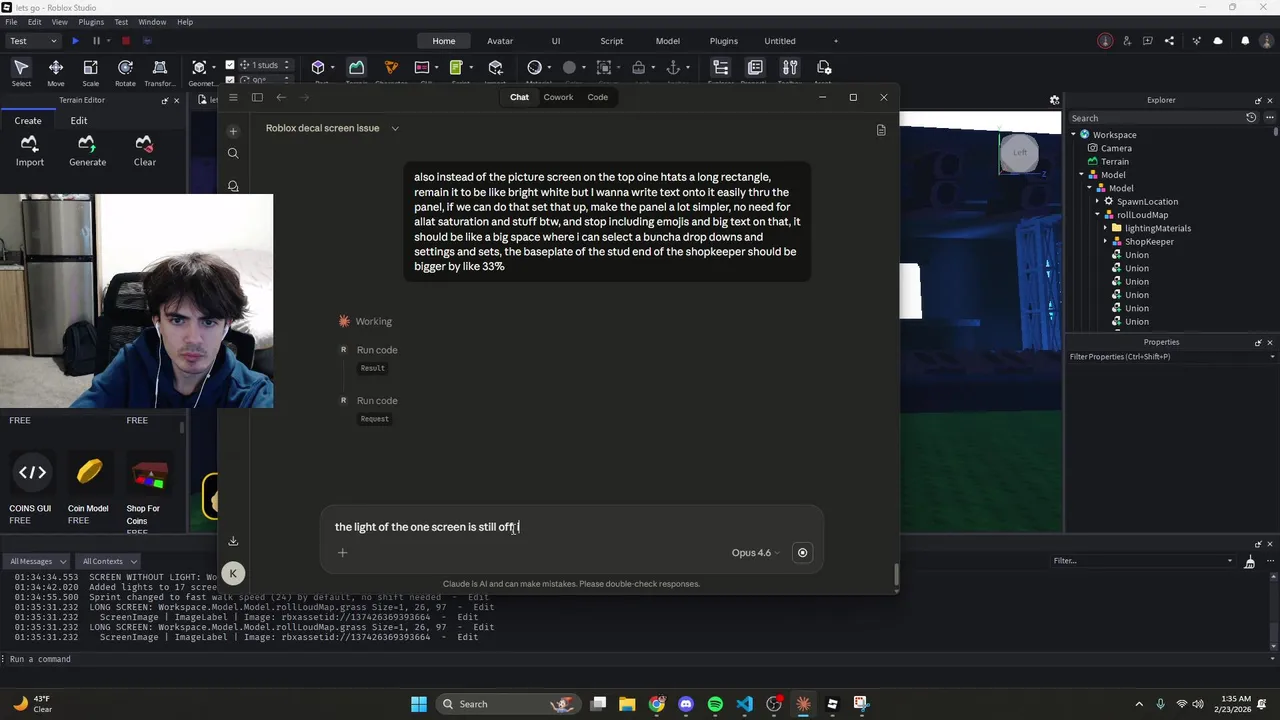Activate the Transform tool

pos(159,72)
